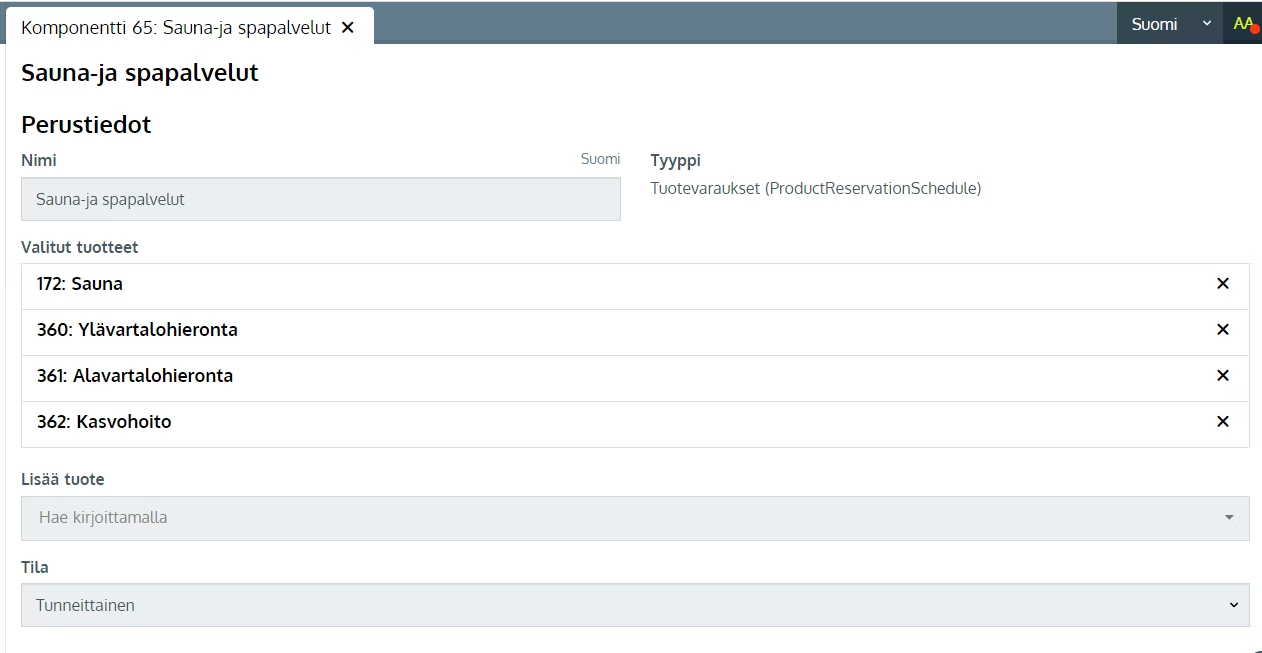
Task: Select the 361: Alavartalohieronta row text
Action: click(135, 376)
